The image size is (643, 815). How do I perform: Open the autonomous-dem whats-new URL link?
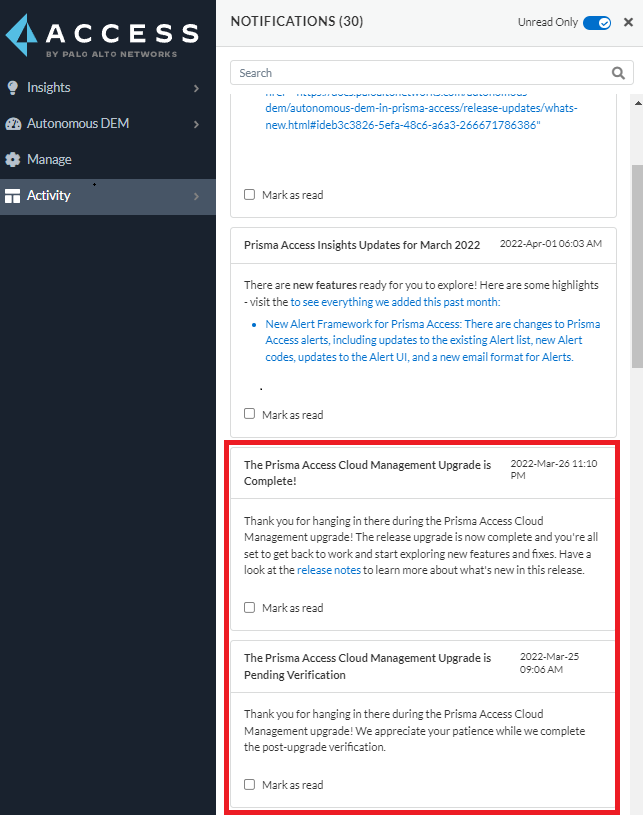[x=421, y=111]
